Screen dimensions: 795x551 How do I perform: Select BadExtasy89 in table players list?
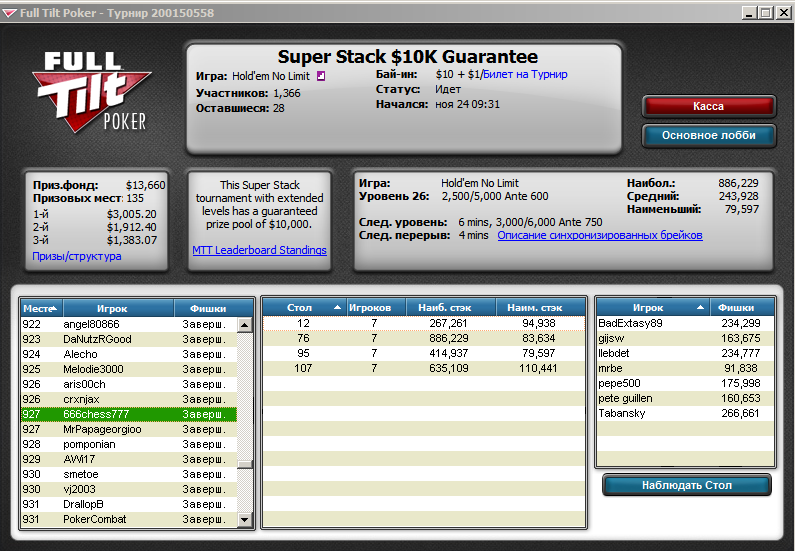point(685,323)
